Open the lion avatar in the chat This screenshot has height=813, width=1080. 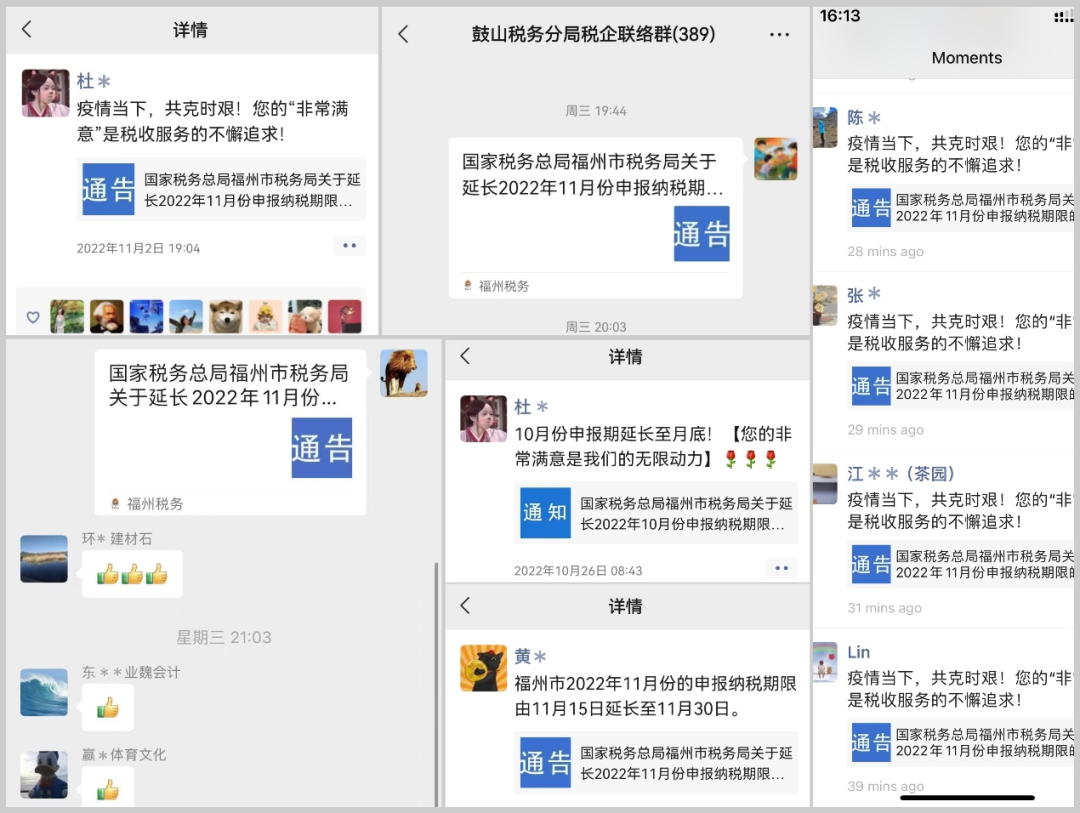[x=404, y=373]
